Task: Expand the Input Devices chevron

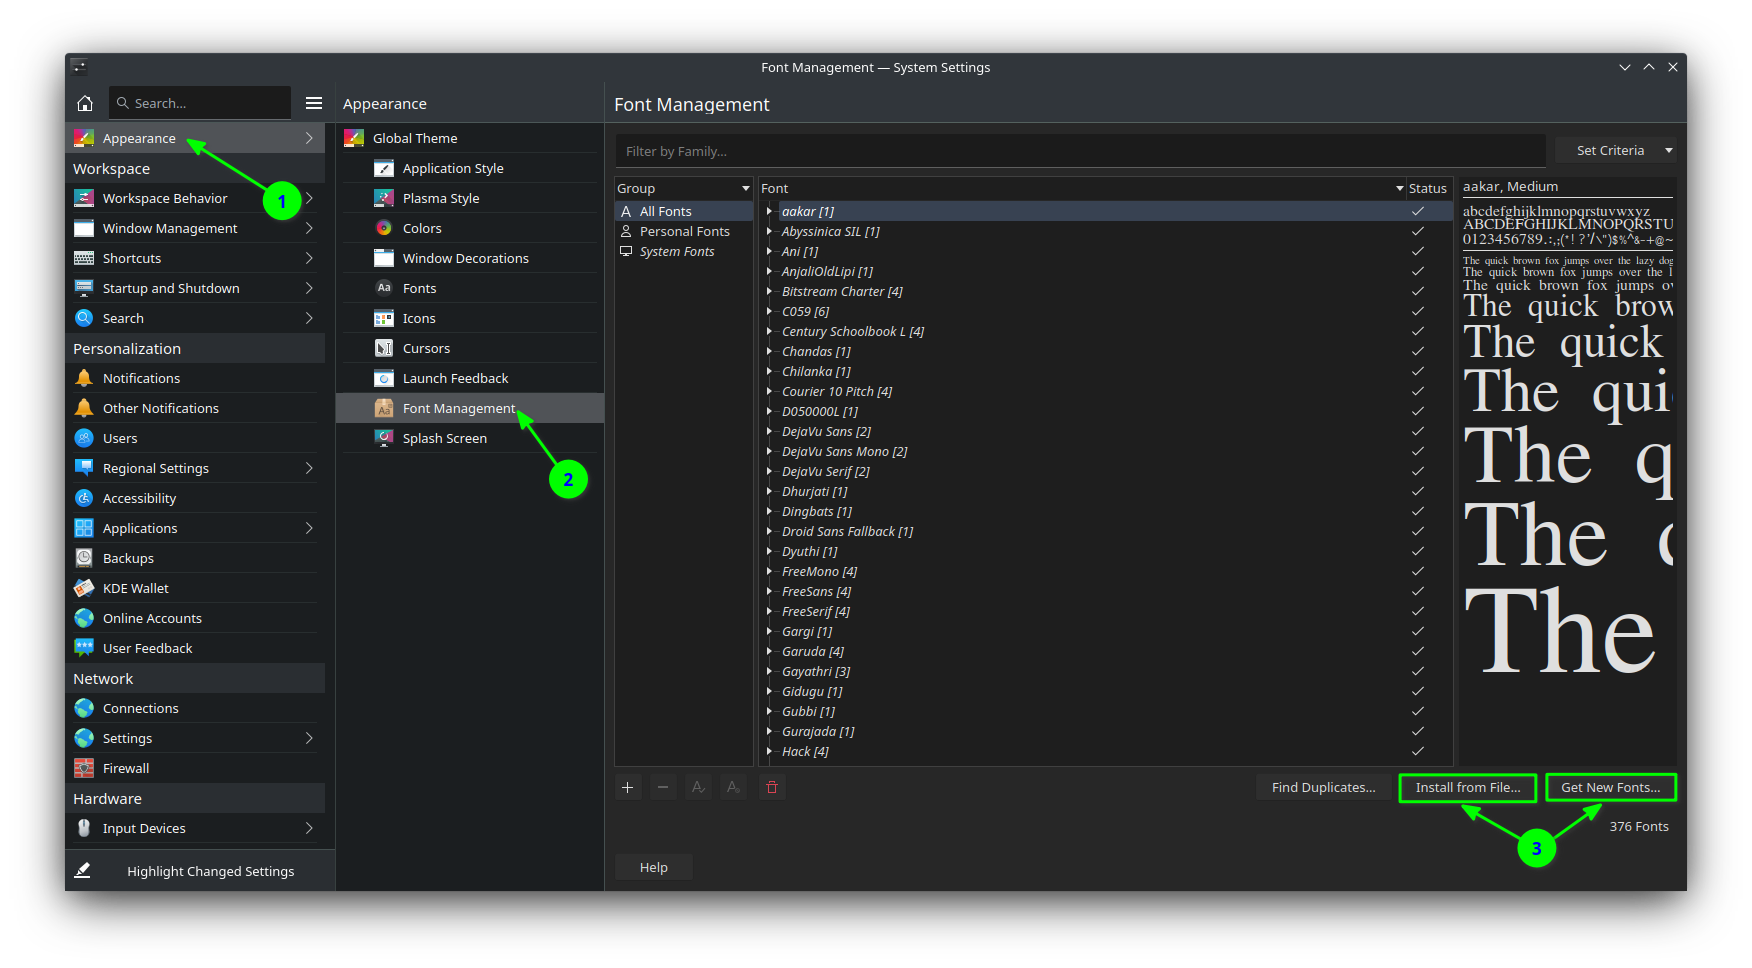Action: [309, 828]
